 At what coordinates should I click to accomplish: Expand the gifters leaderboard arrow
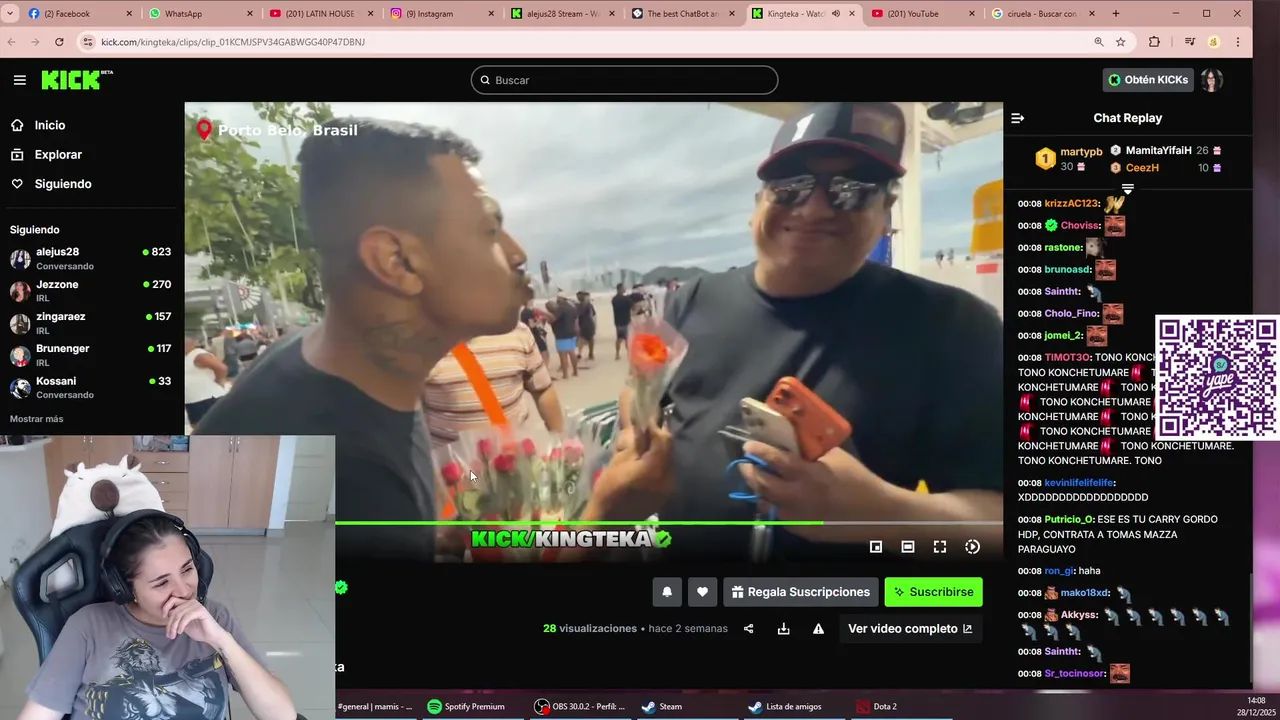[1127, 189]
